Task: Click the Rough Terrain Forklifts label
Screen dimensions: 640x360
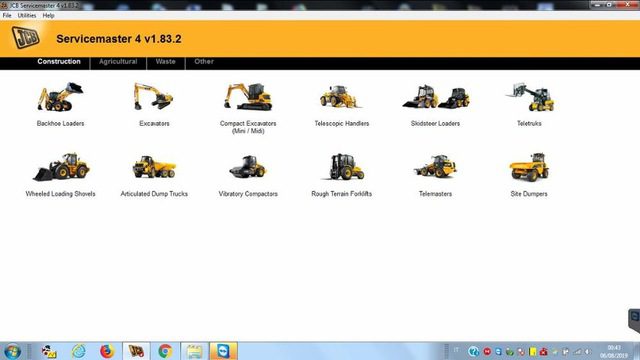Action: click(x=342, y=194)
